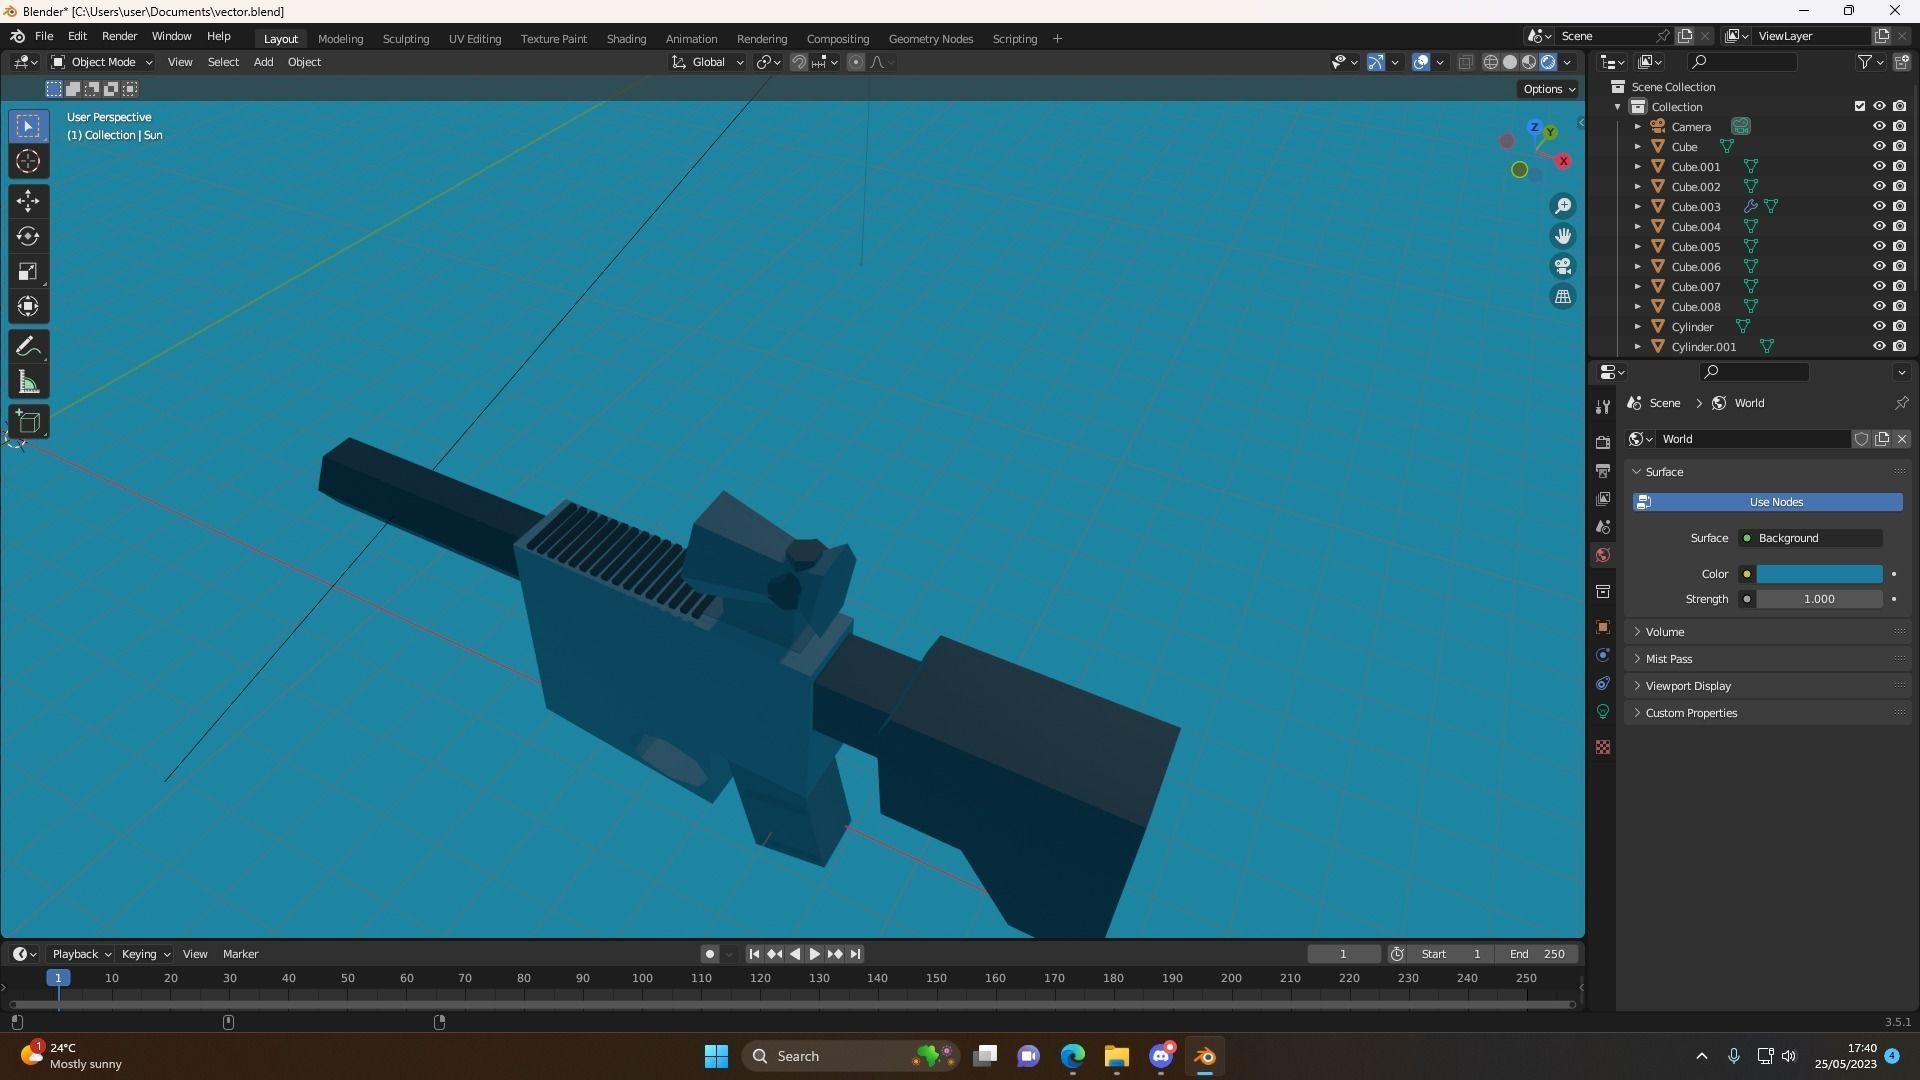Select the Move tool

[x=28, y=201]
